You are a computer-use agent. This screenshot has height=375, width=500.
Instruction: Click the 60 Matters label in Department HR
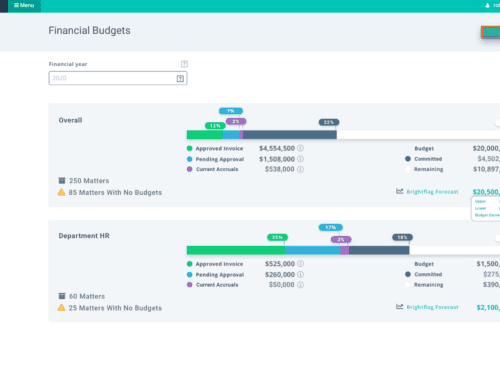click(87, 296)
